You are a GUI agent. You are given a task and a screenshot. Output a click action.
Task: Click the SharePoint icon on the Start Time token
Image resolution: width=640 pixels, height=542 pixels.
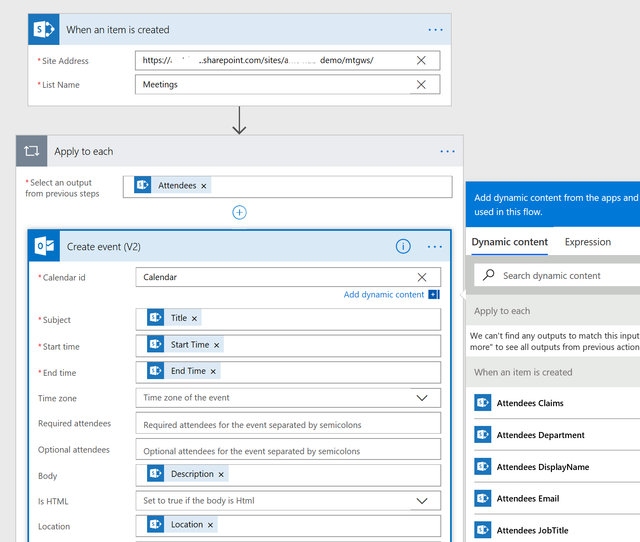(156, 344)
